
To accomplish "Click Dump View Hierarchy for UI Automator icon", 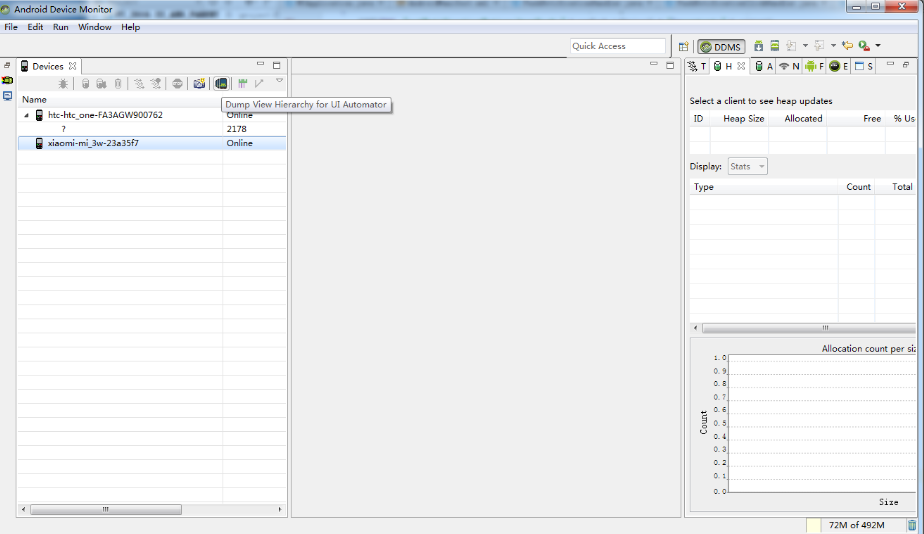I will pos(221,84).
